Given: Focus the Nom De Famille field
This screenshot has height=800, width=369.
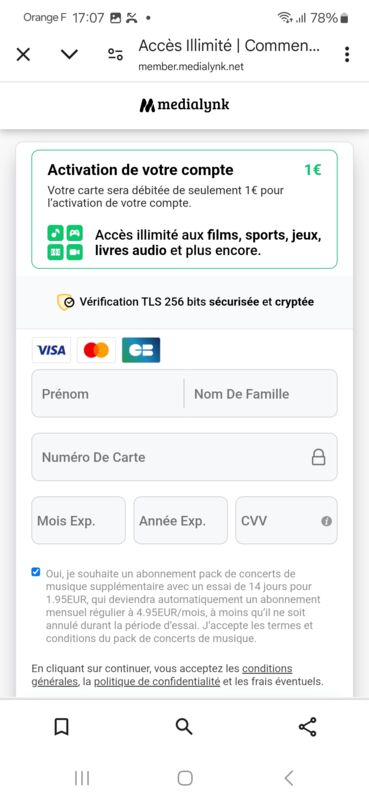Looking at the screenshot, I should tap(261, 393).
